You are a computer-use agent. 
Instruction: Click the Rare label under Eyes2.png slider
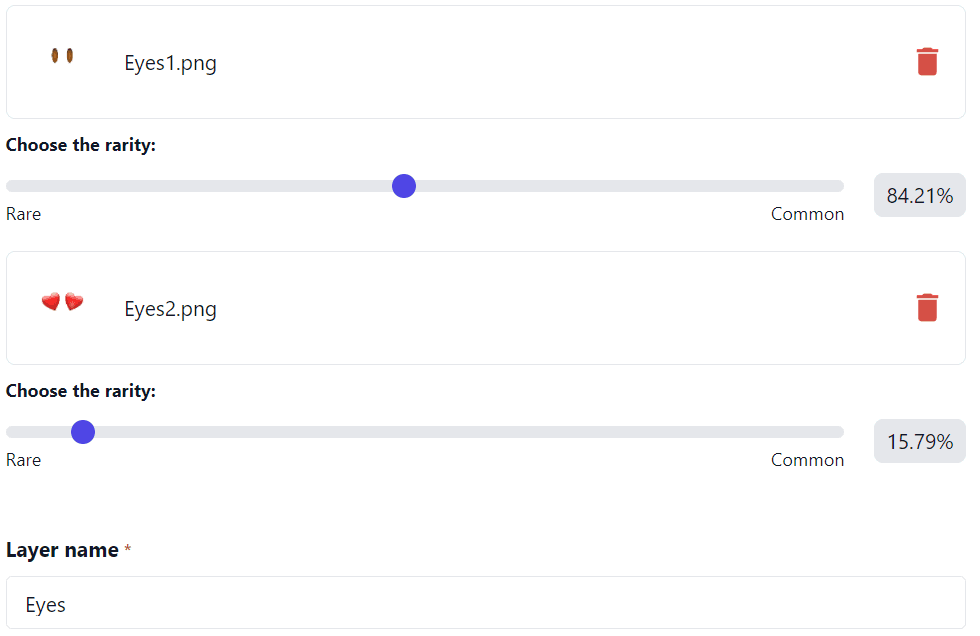pyautogui.click(x=23, y=460)
